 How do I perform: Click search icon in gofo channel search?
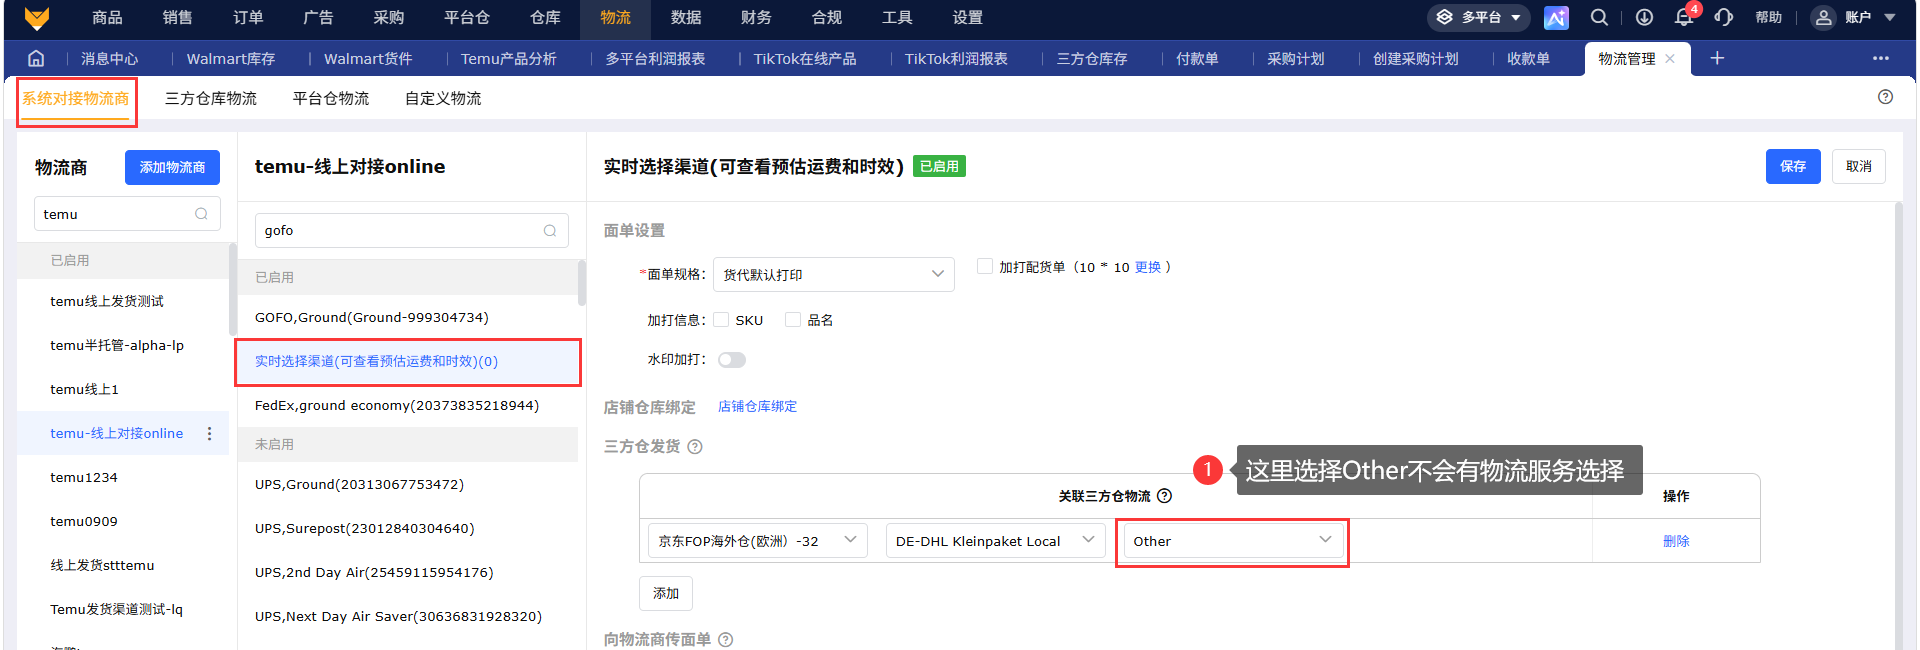pyautogui.click(x=550, y=231)
